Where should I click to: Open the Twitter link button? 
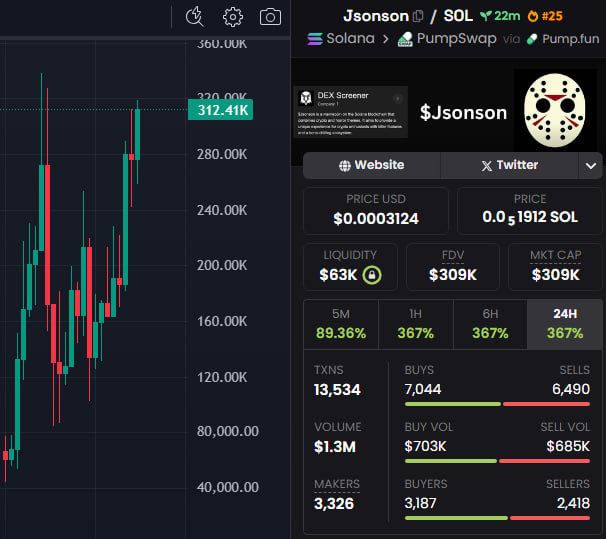pyautogui.click(x=509, y=165)
